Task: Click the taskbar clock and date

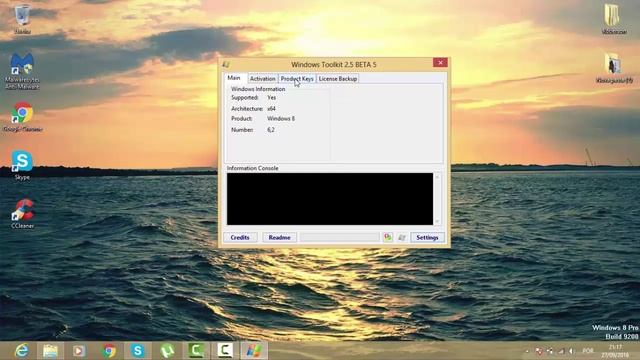Action: pos(615,351)
